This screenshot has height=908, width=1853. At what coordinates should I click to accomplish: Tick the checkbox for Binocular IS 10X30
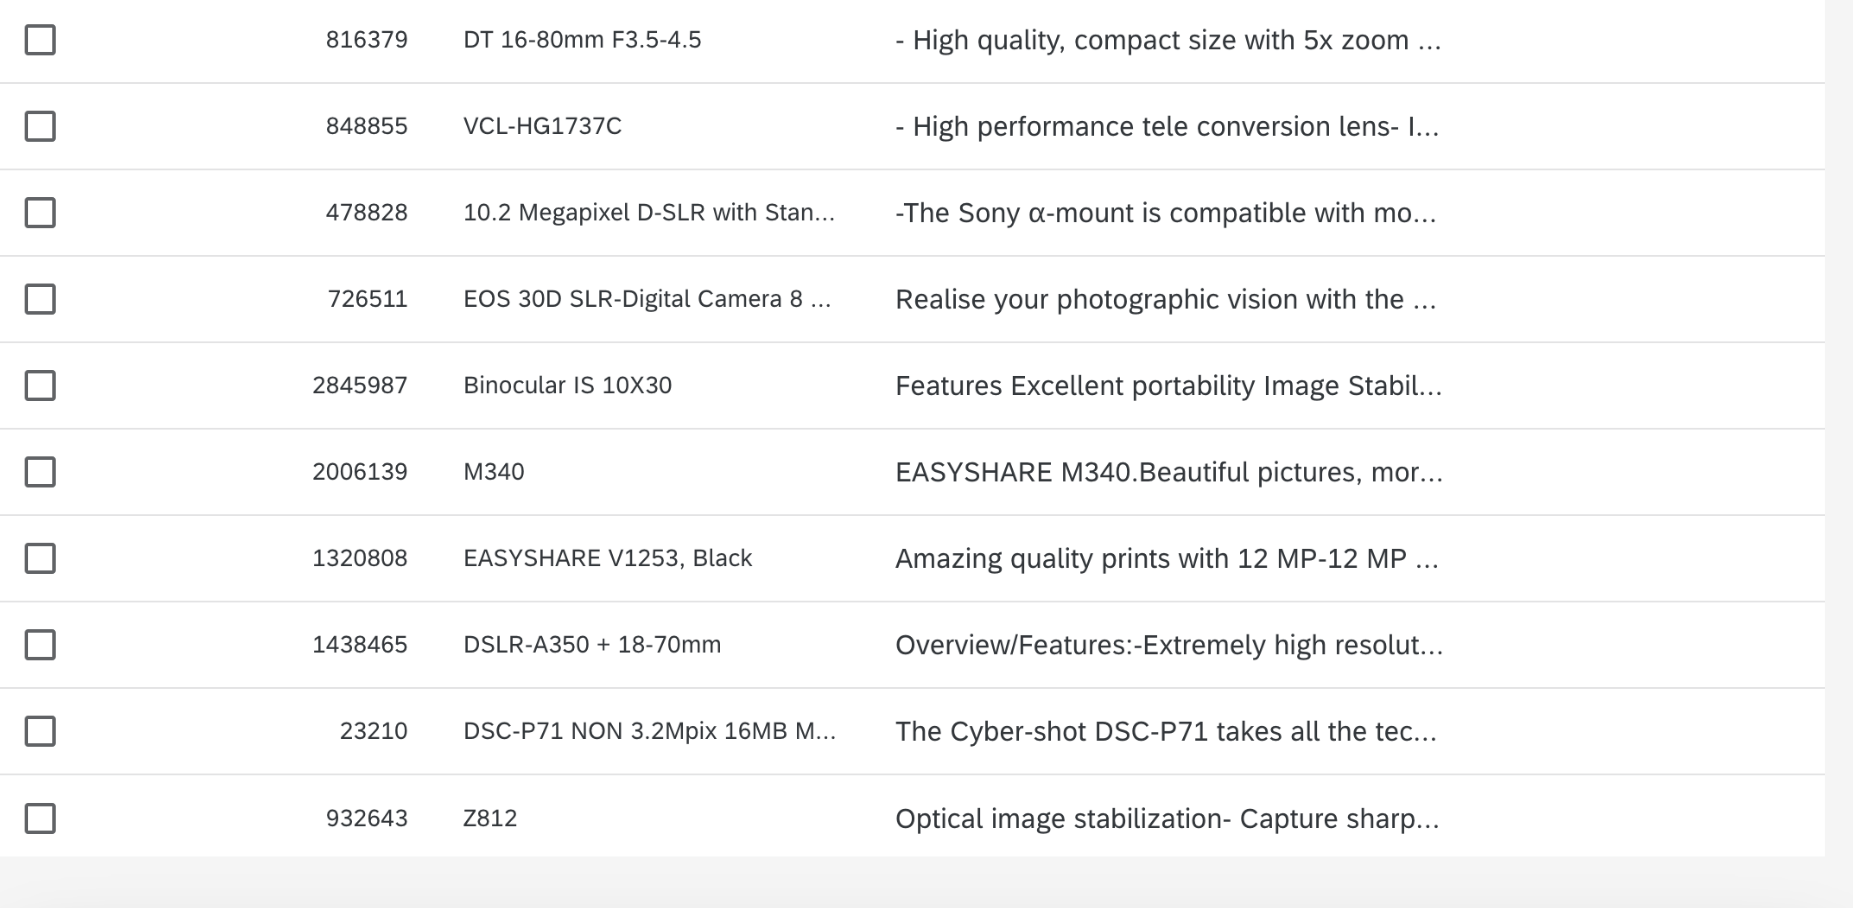(39, 385)
